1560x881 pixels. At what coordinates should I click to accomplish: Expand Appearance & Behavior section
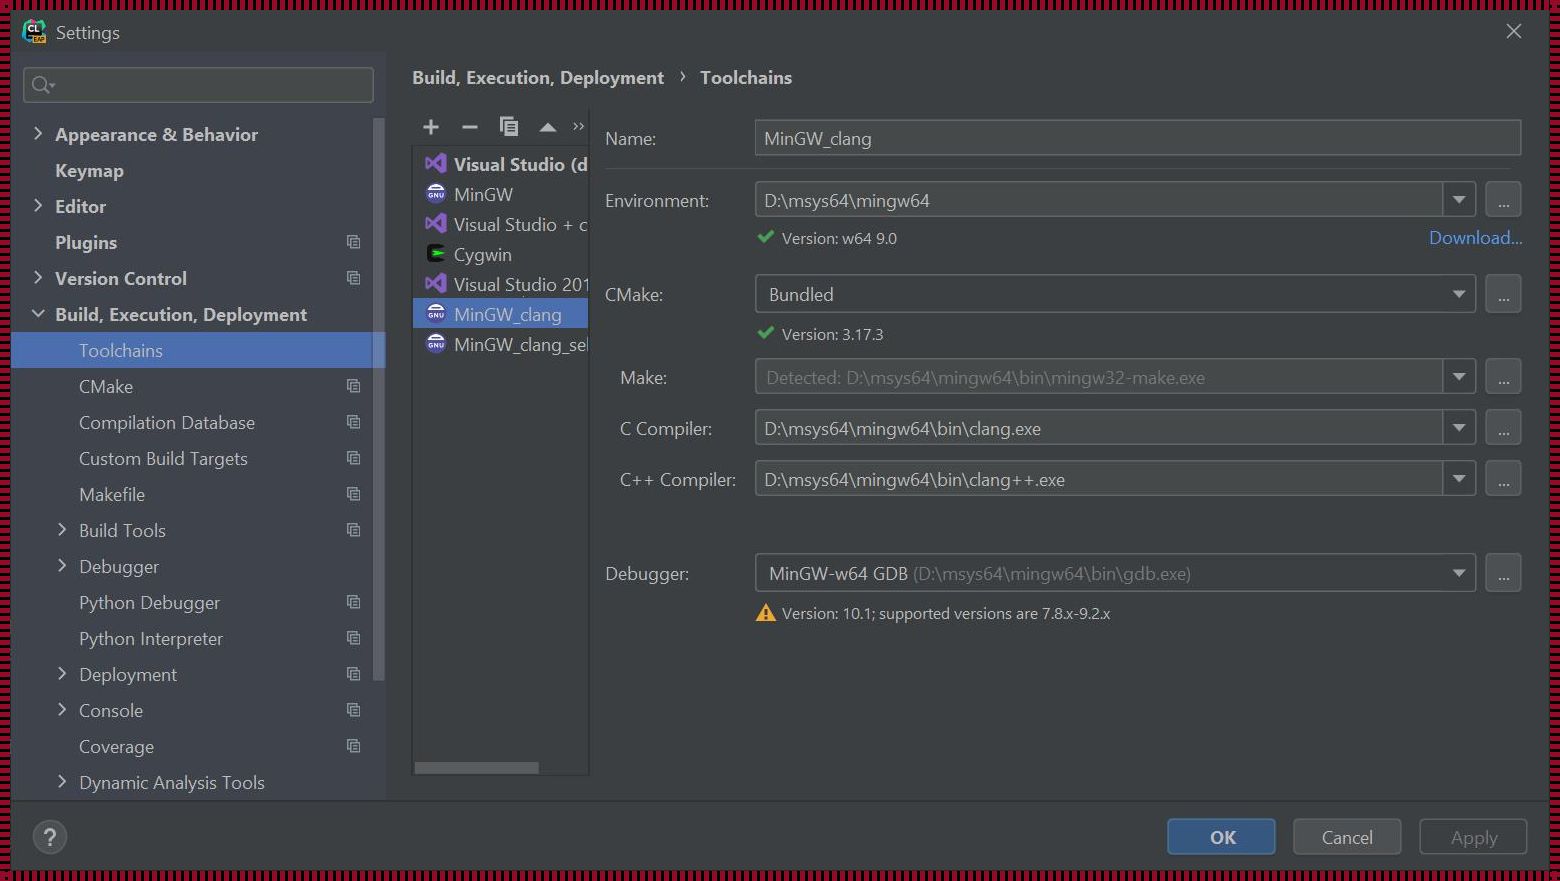(x=38, y=133)
